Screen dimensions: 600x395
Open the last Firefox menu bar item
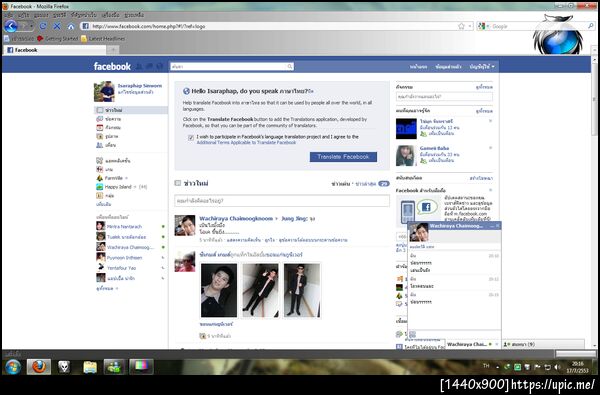(x=134, y=15)
